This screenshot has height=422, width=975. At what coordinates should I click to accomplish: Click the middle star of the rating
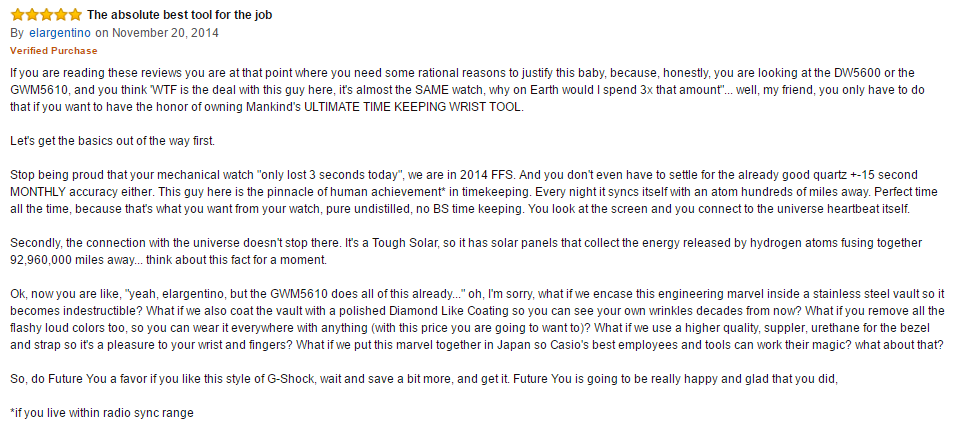coord(46,15)
